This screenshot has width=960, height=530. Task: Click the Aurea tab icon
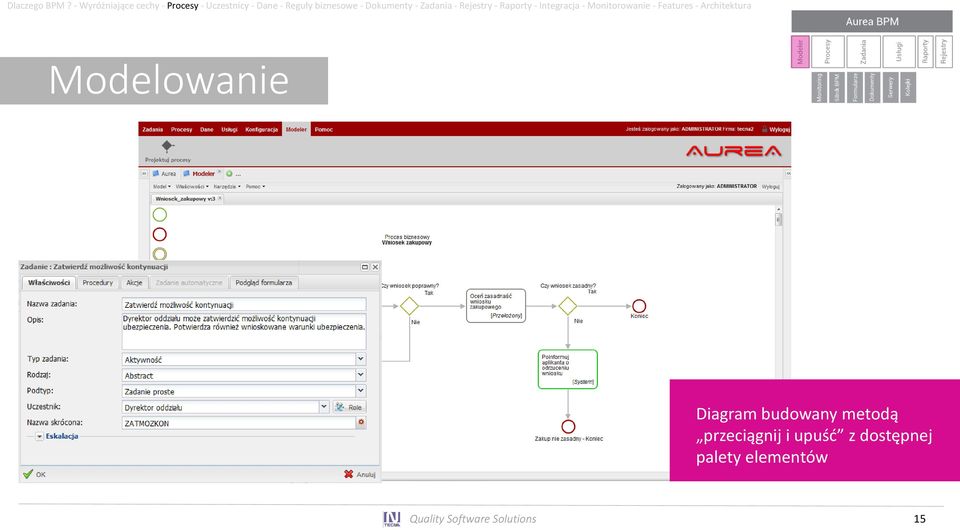click(x=156, y=174)
